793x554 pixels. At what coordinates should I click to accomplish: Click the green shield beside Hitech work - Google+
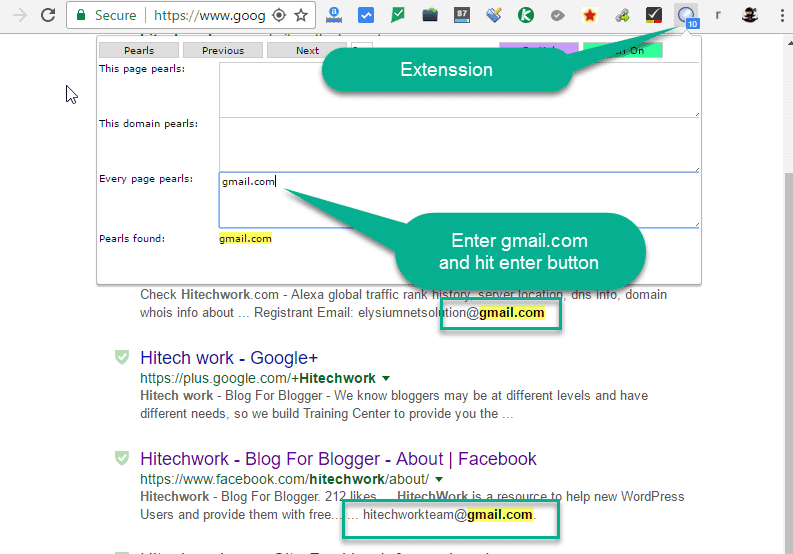(122, 357)
